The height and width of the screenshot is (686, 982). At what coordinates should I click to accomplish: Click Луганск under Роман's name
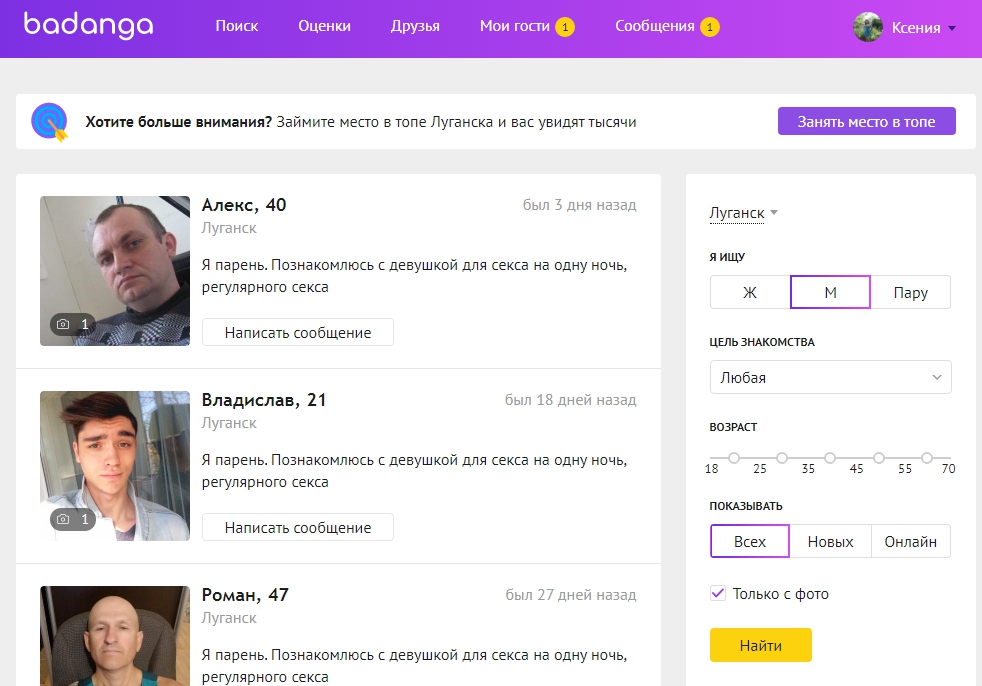[x=229, y=618]
